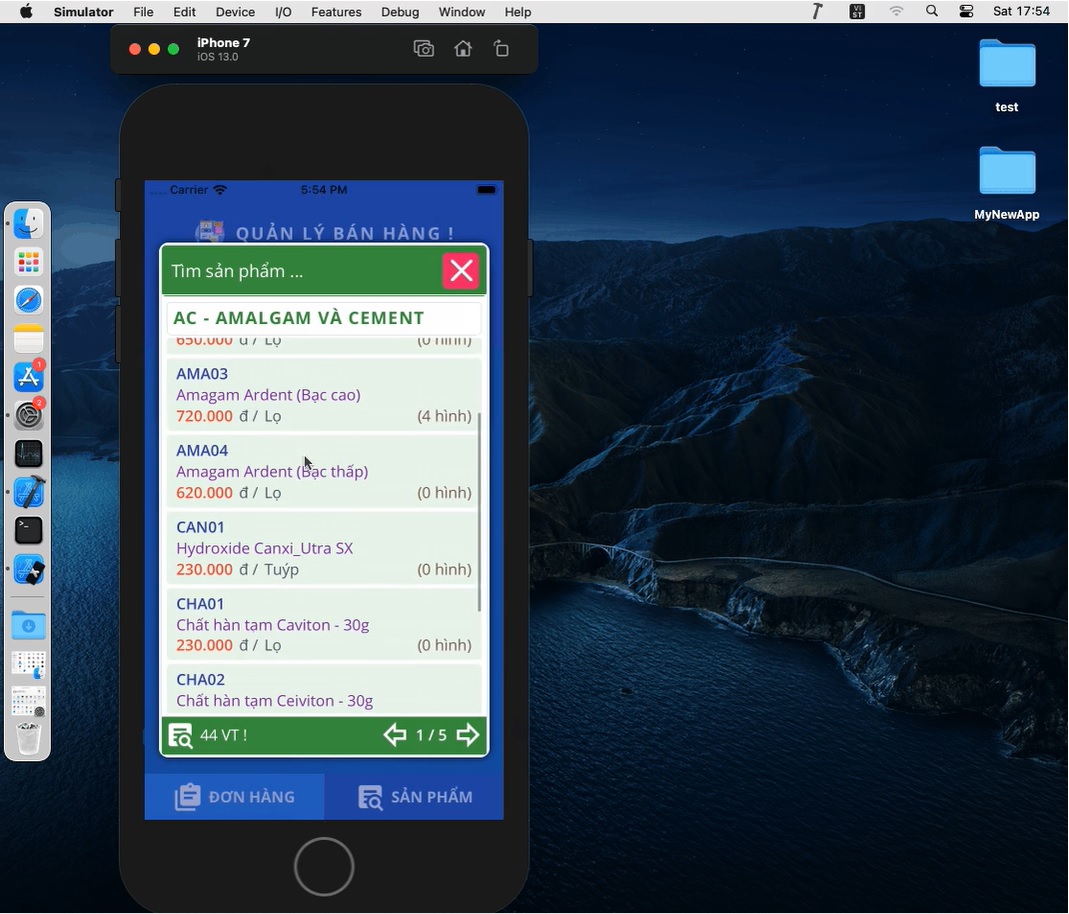Expand the AC - AMALGAM VÀ CEMENT category
This screenshot has width=1069, height=914.
click(x=323, y=318)
